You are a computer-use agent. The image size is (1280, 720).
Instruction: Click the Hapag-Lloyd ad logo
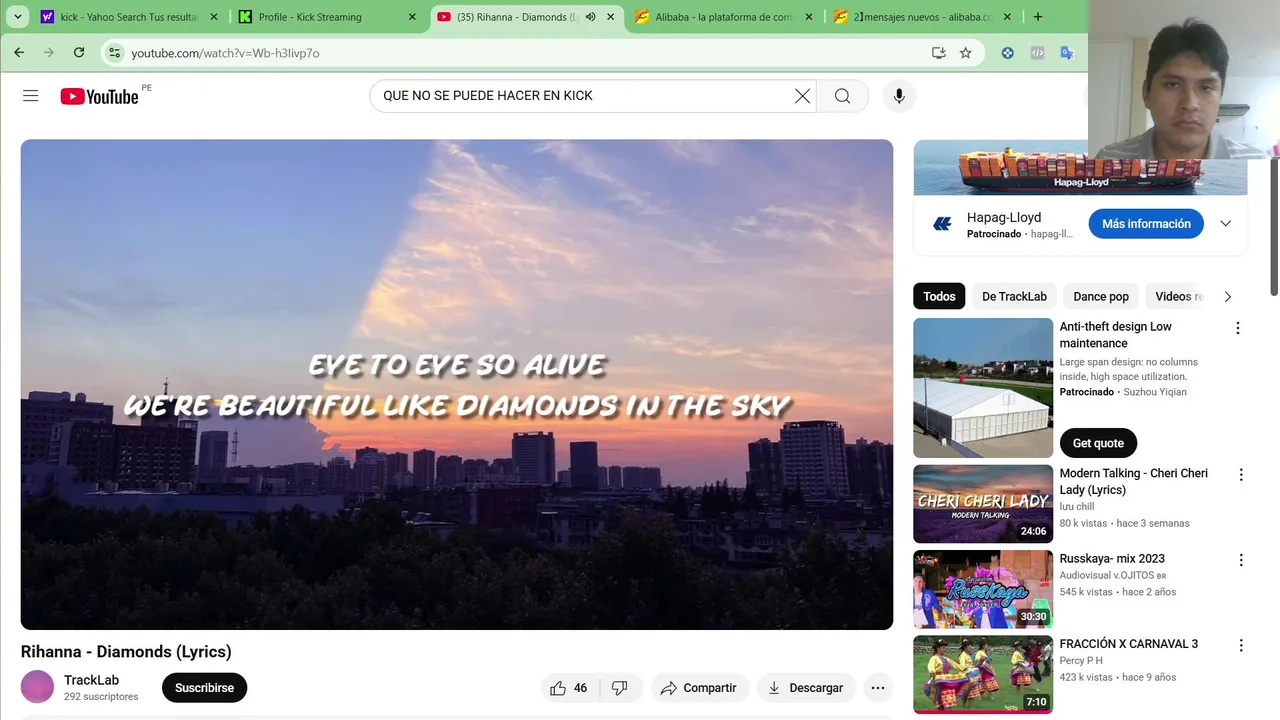(x=942, y=224)
